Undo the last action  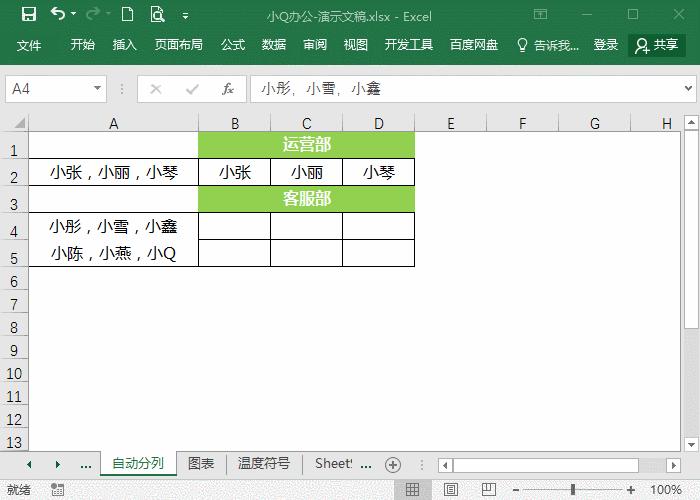(58, 14)
